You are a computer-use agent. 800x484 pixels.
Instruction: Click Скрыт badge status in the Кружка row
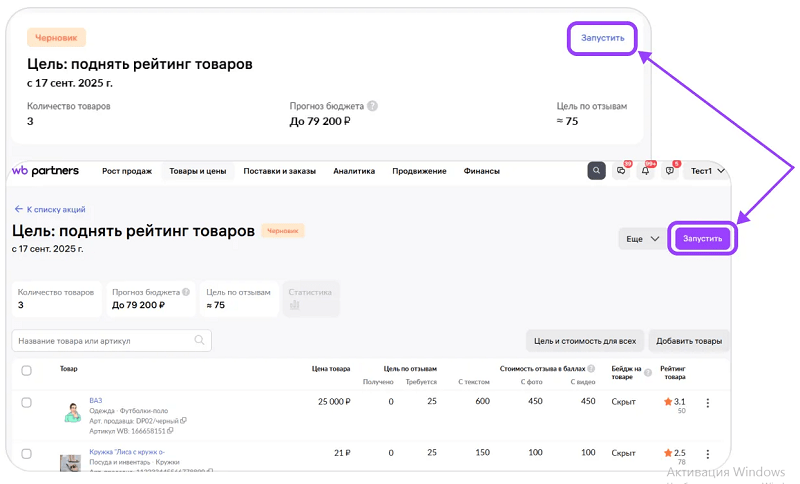[x=623, y=453]
